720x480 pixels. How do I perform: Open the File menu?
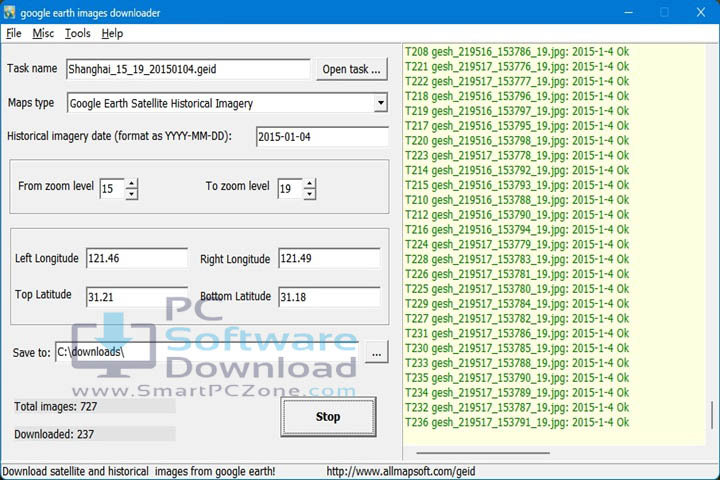pos(14,34)
